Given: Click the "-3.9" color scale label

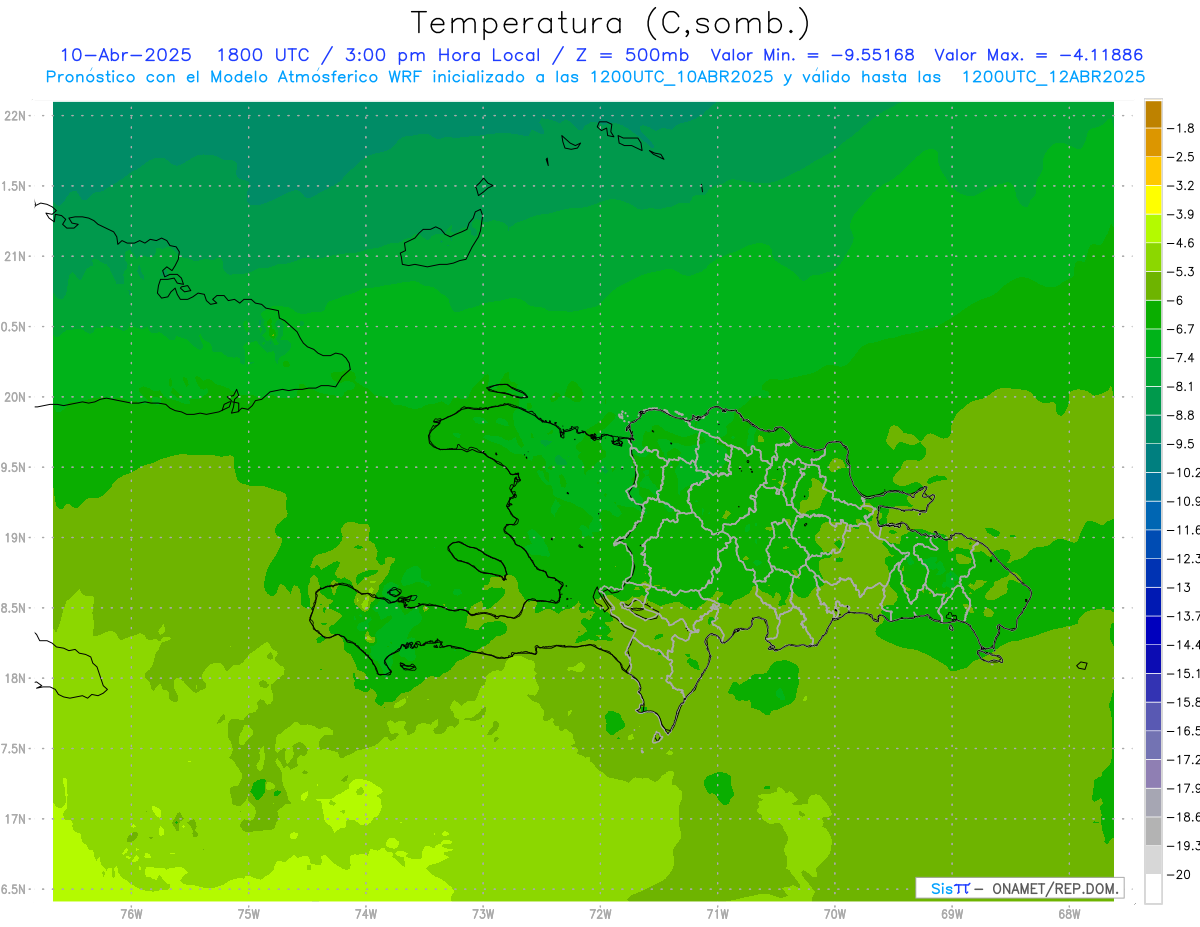Looking at the screenshot, I should 1183,214.
